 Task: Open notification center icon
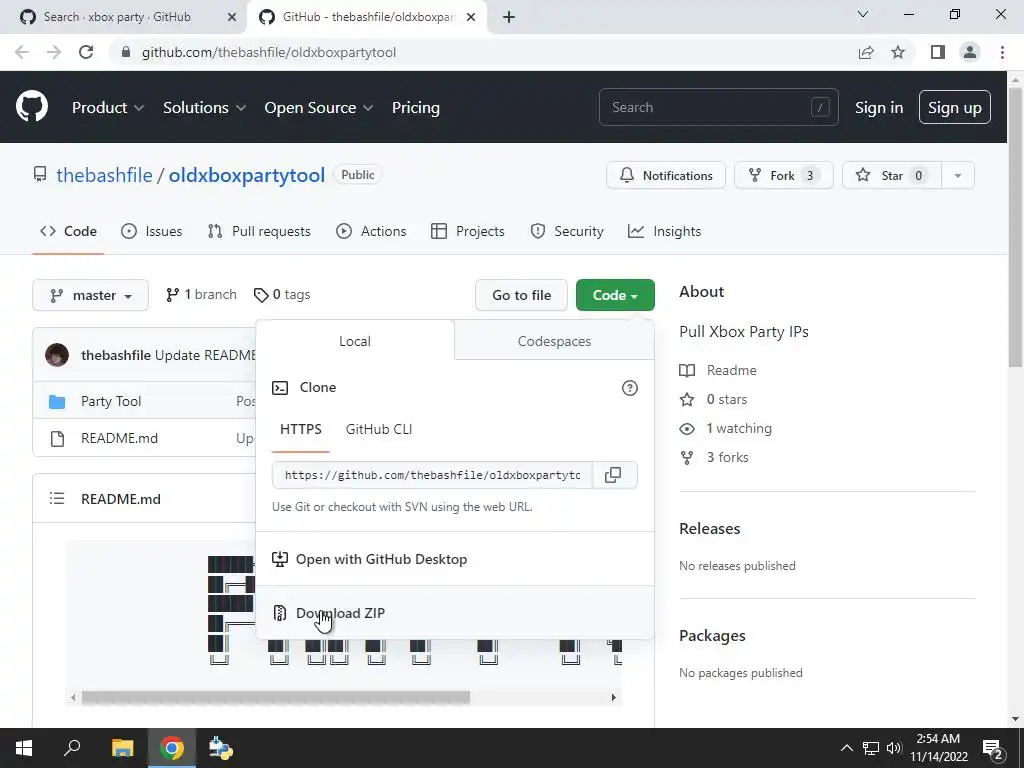(x=993, y=749)
